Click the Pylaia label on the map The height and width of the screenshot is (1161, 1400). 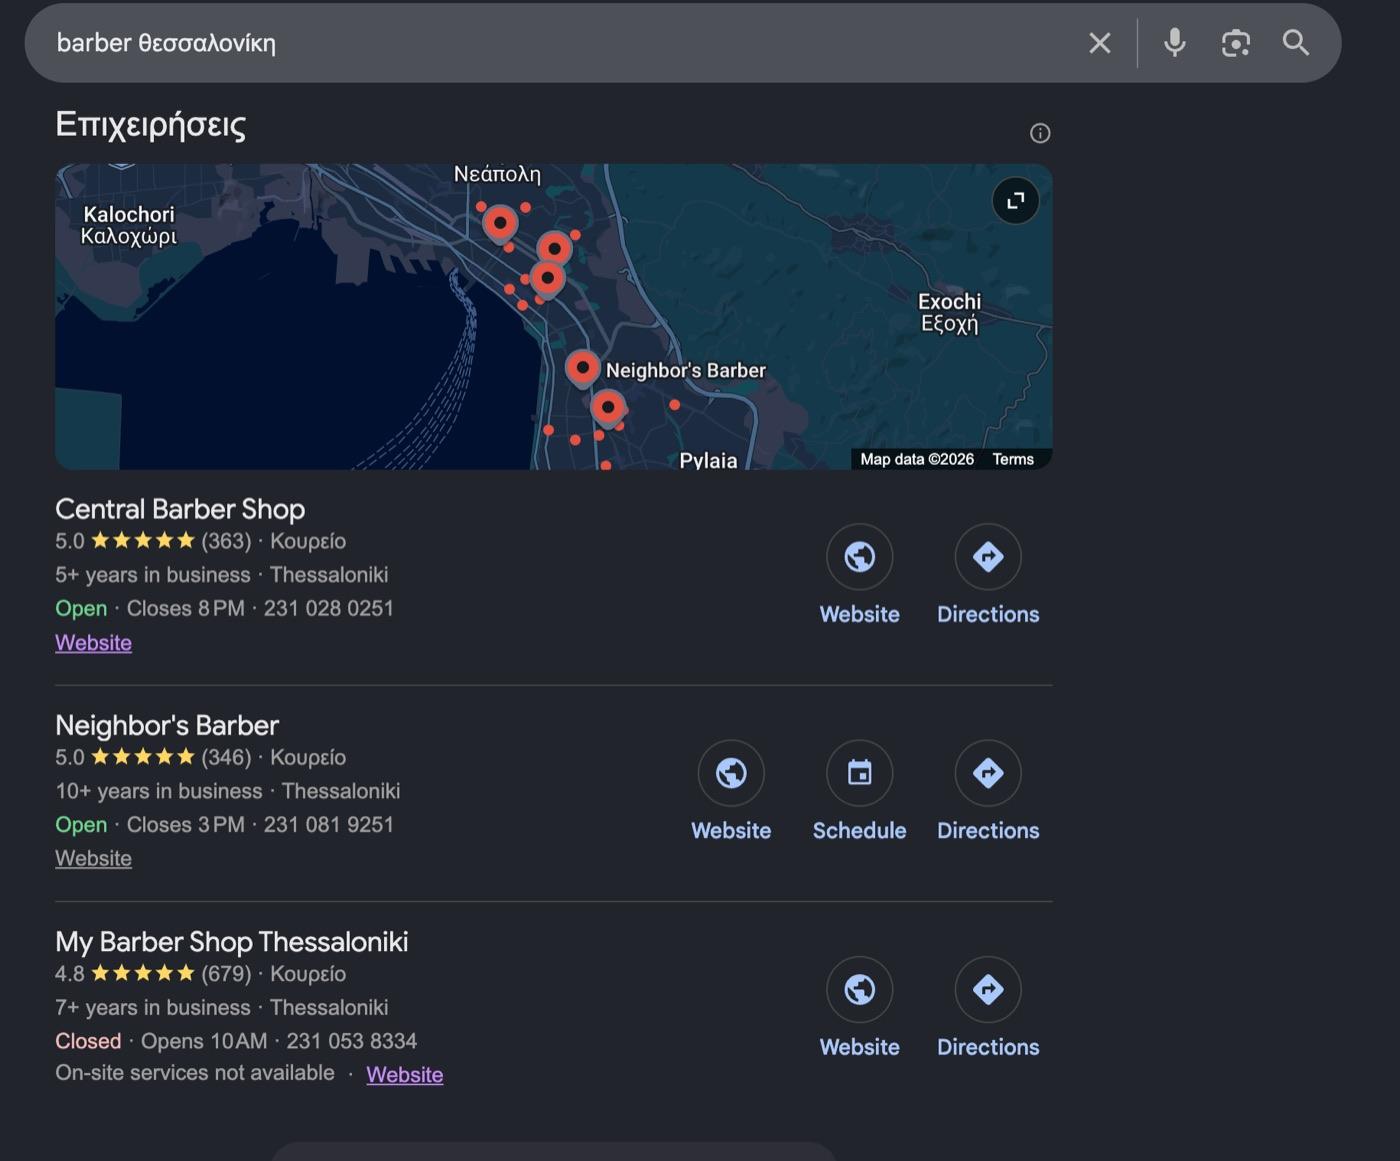pos(708,460)
